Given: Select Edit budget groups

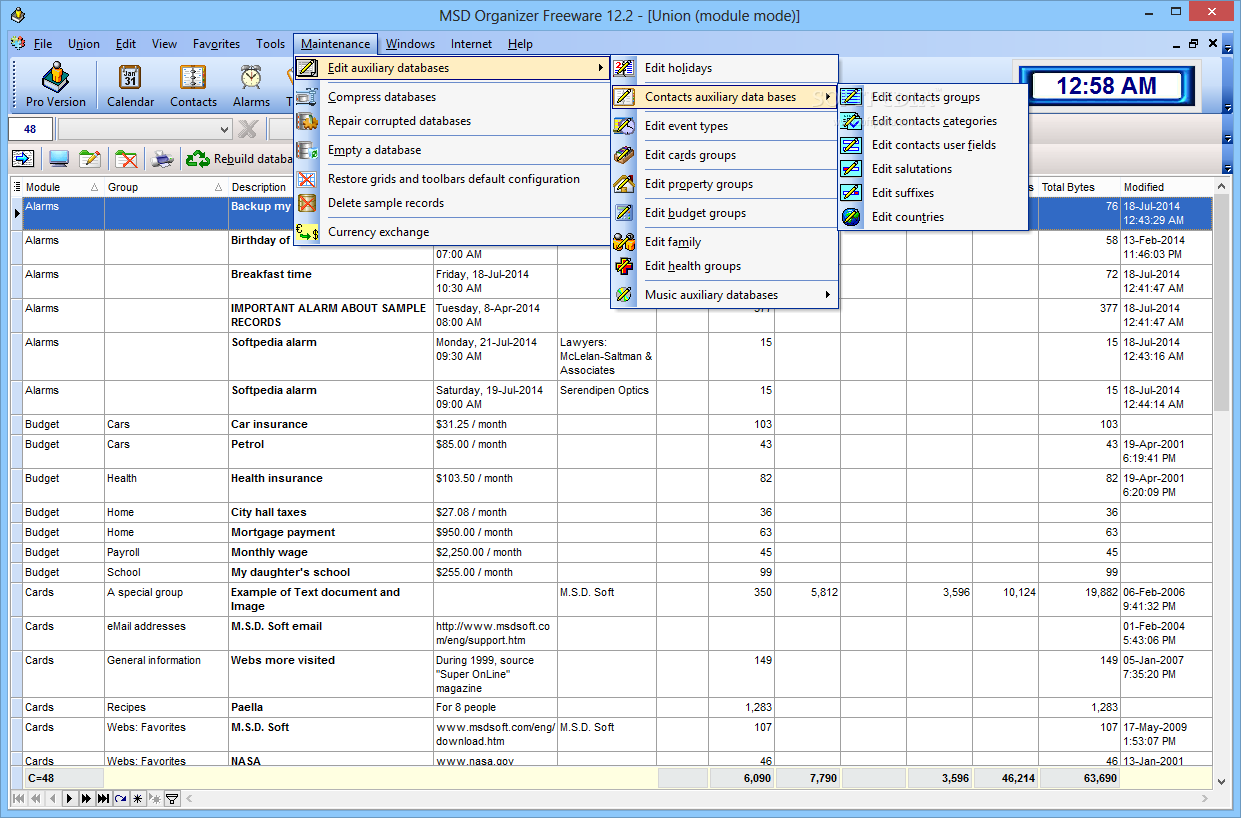Looking at the screenshot, I should (725, 213).
